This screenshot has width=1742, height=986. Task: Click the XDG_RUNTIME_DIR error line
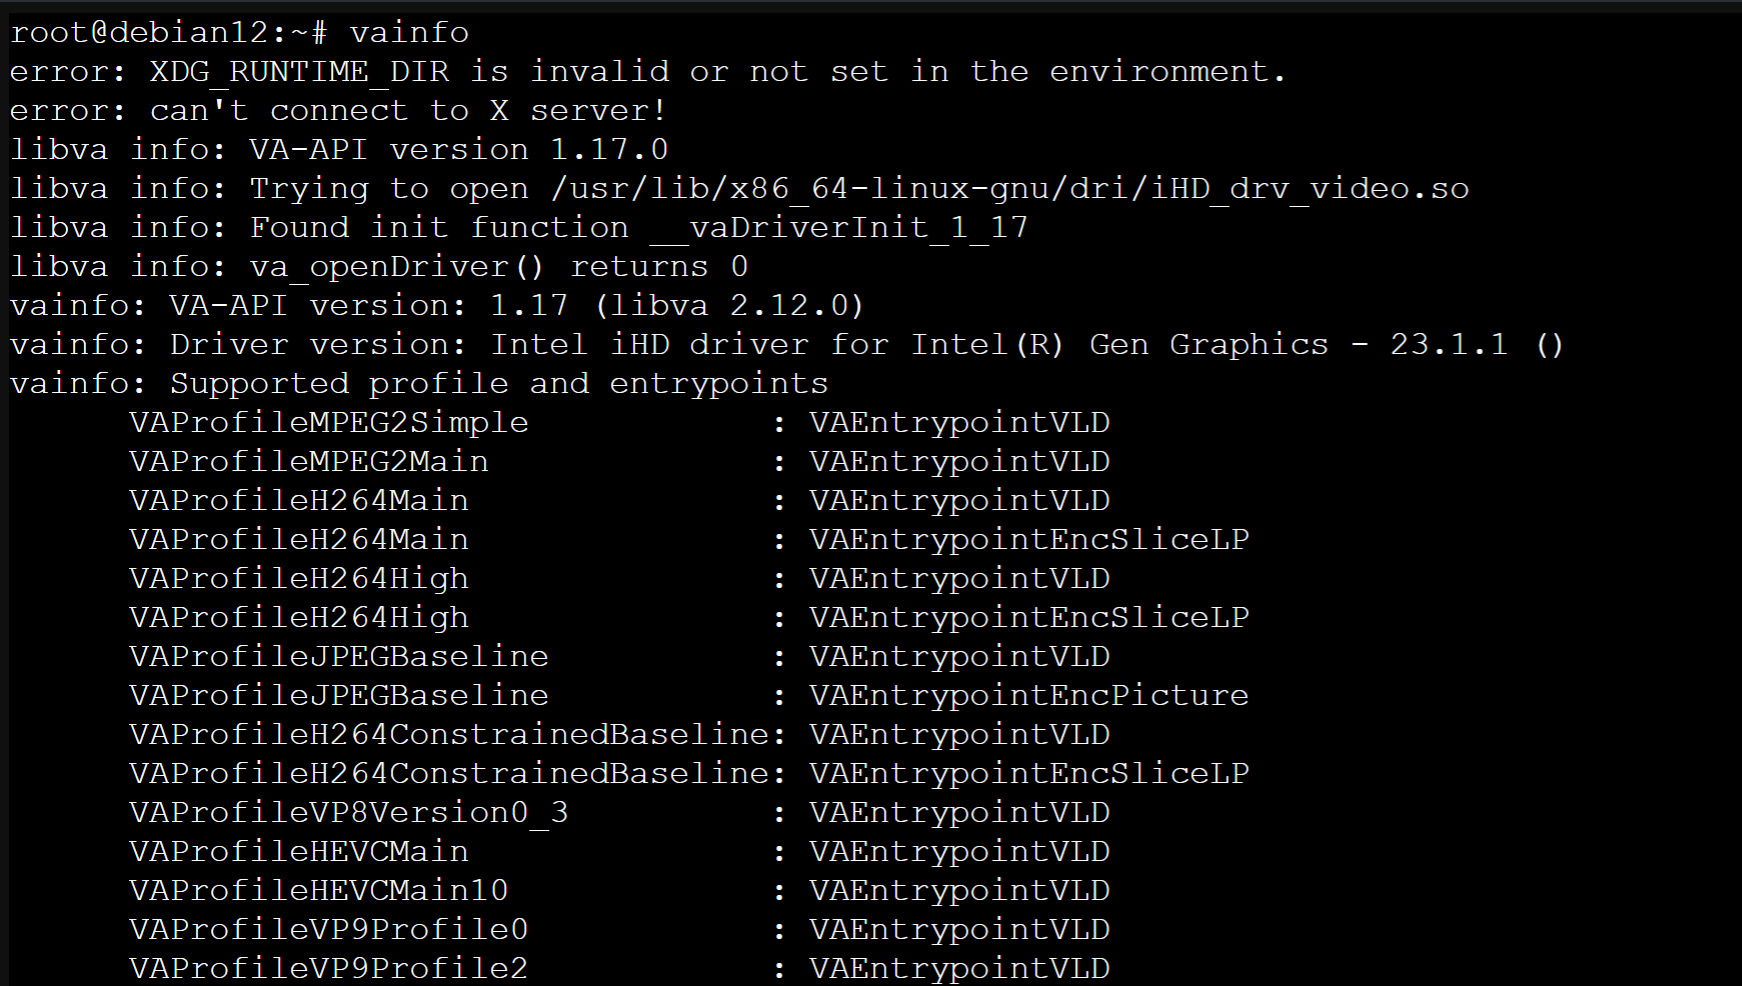tap(647, 72)
